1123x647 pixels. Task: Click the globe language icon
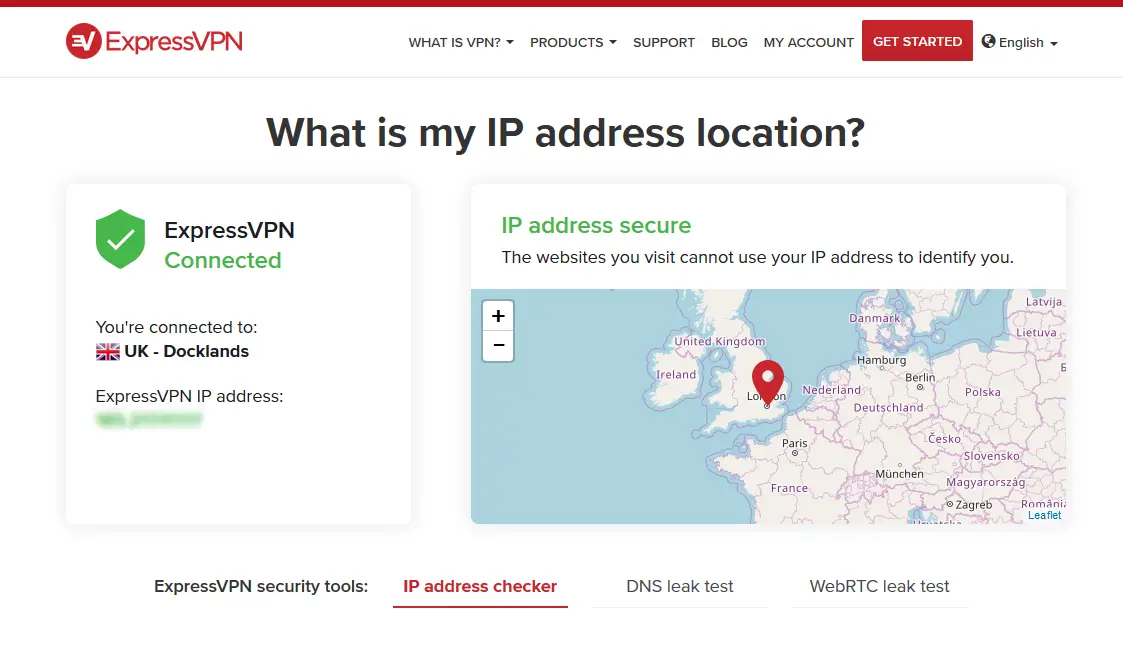989,42
